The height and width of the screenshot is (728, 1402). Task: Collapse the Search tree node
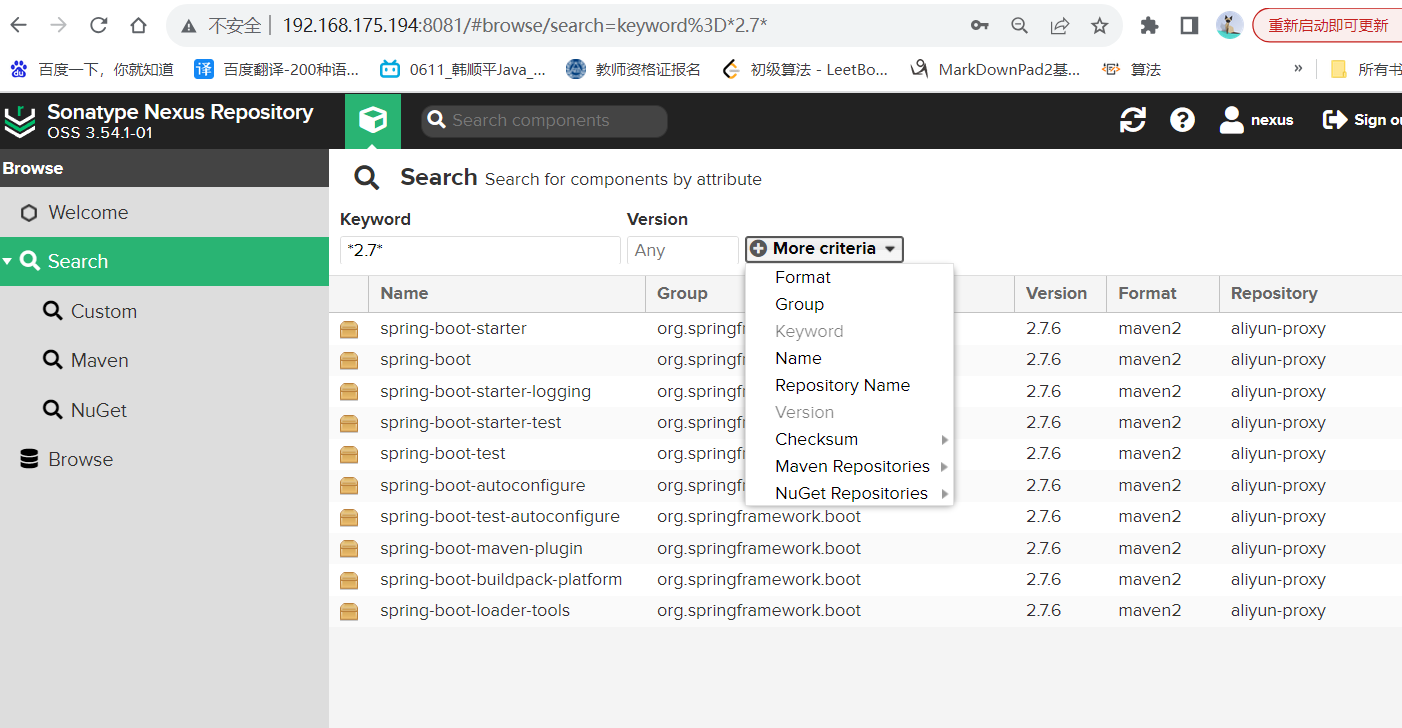8,262
